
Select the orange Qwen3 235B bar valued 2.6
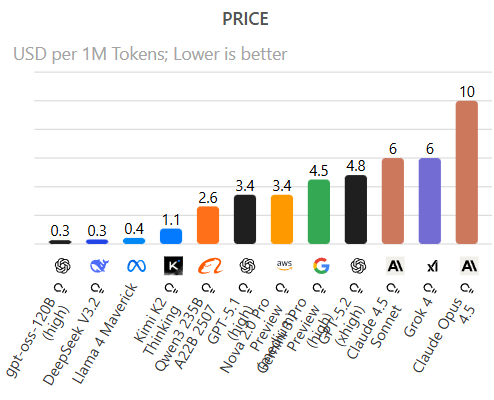[208, 225]
